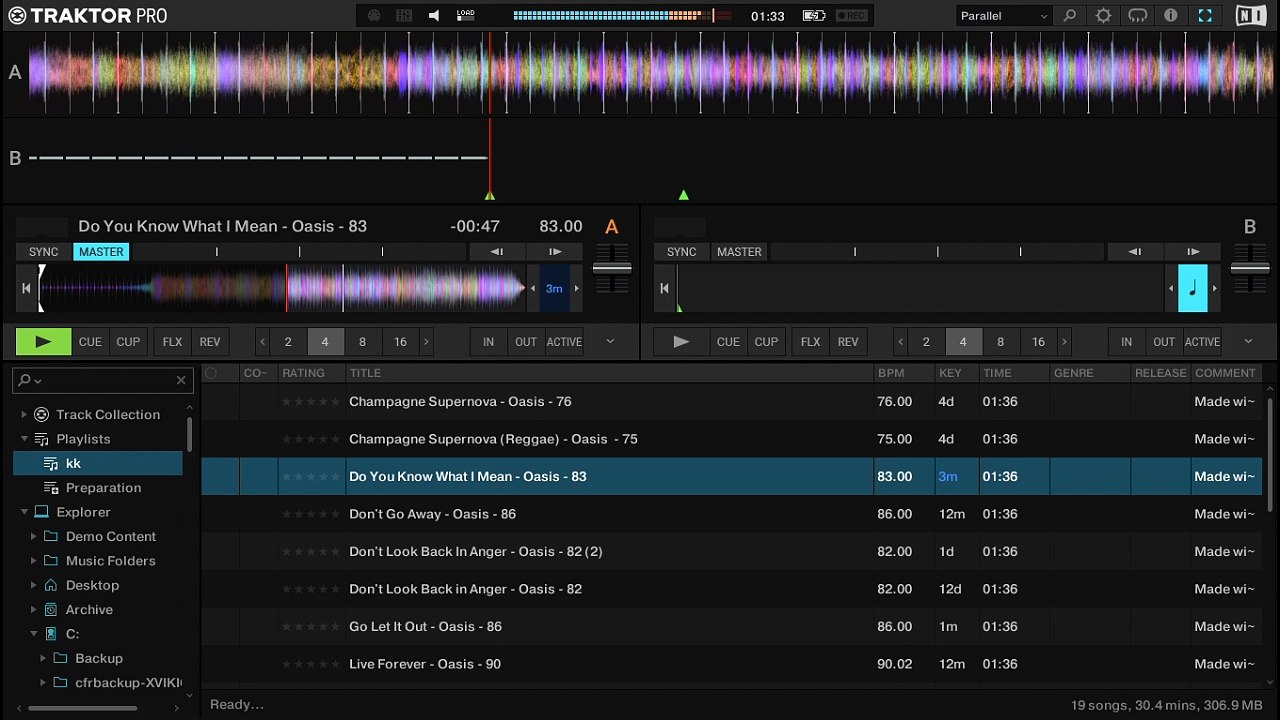Tempo bend down on Deck B
The width and height of the screenshot is (1280, 720).
tap(1135, 252)
